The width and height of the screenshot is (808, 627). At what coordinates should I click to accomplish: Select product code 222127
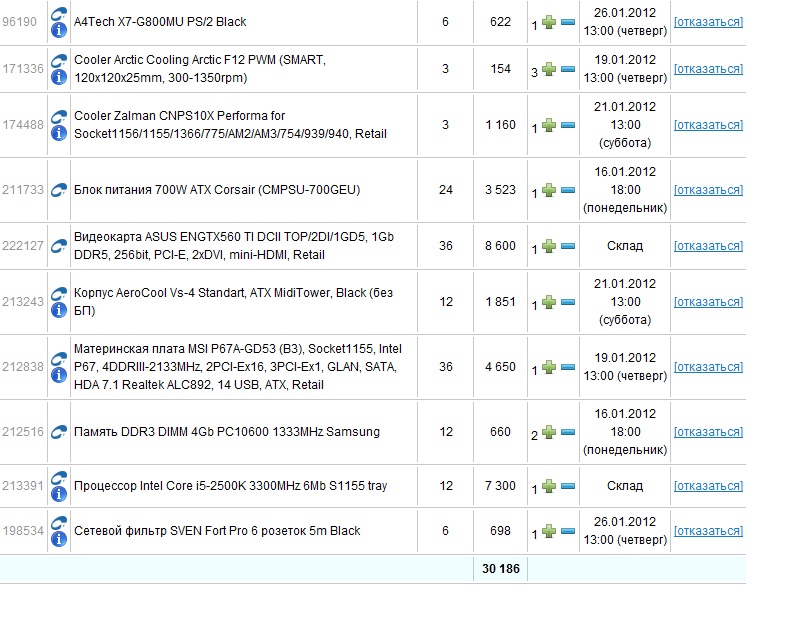pyautogui.click(x=23, y=246)
